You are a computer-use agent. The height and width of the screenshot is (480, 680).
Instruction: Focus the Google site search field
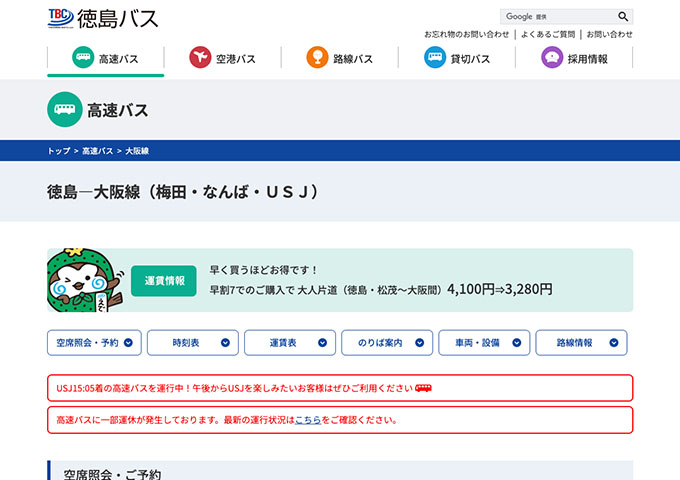tap(559, 16)
